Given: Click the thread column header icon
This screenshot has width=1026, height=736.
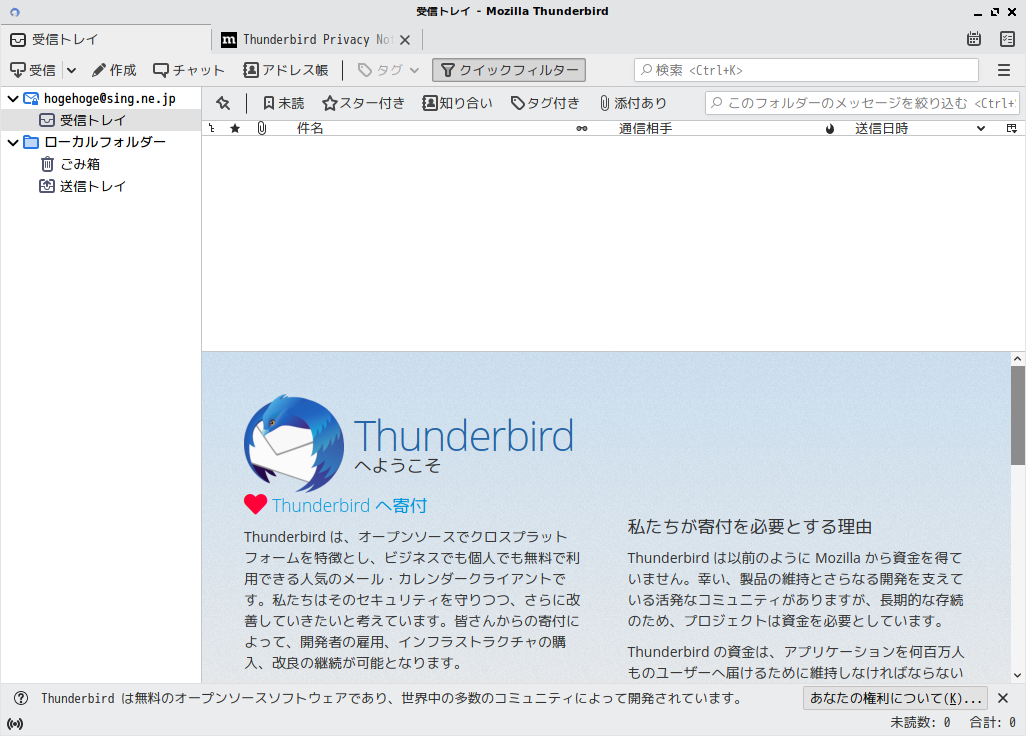Looking at the screenshot, I should (211, 128).
